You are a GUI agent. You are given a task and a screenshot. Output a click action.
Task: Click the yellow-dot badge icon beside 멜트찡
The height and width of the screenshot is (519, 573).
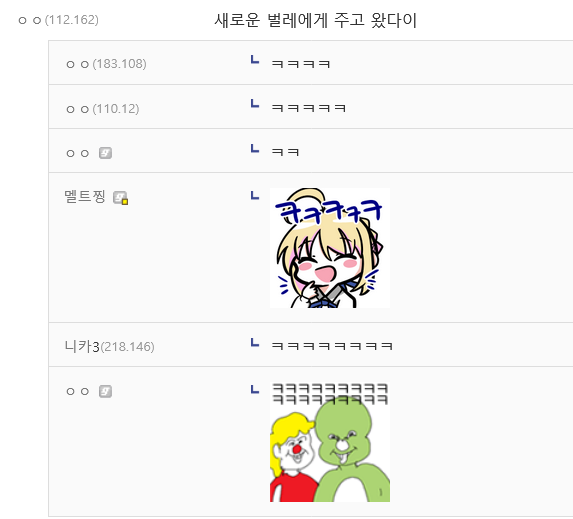120,198
